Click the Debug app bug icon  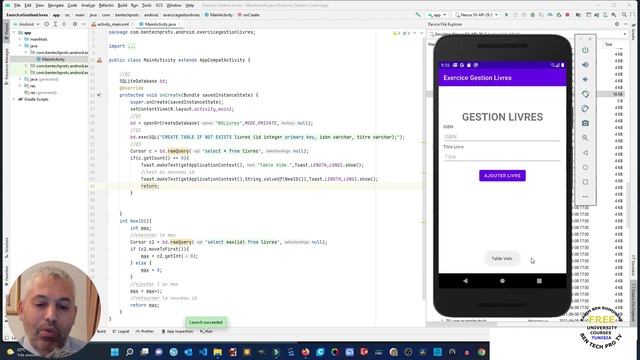[532, 15]
